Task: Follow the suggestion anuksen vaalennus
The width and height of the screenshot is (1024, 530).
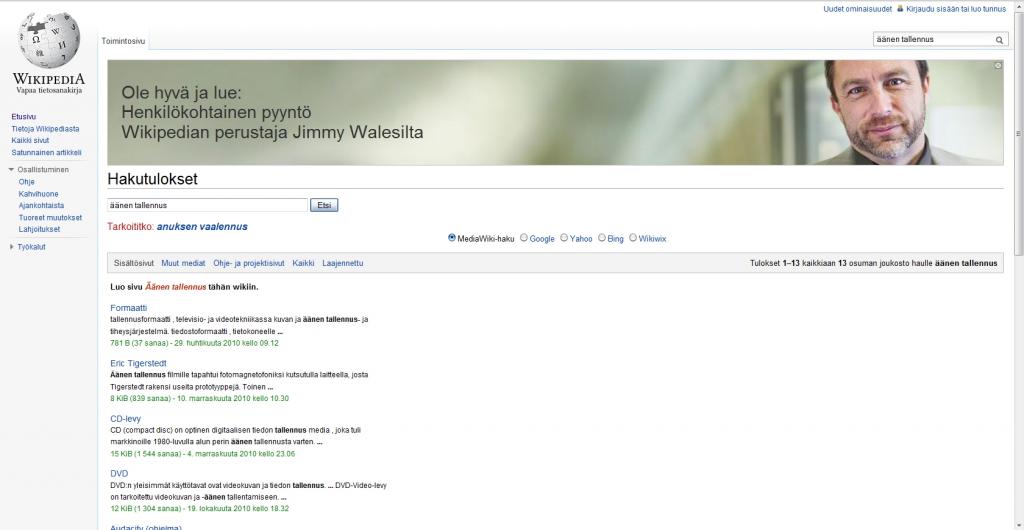Action: [202, 227]
